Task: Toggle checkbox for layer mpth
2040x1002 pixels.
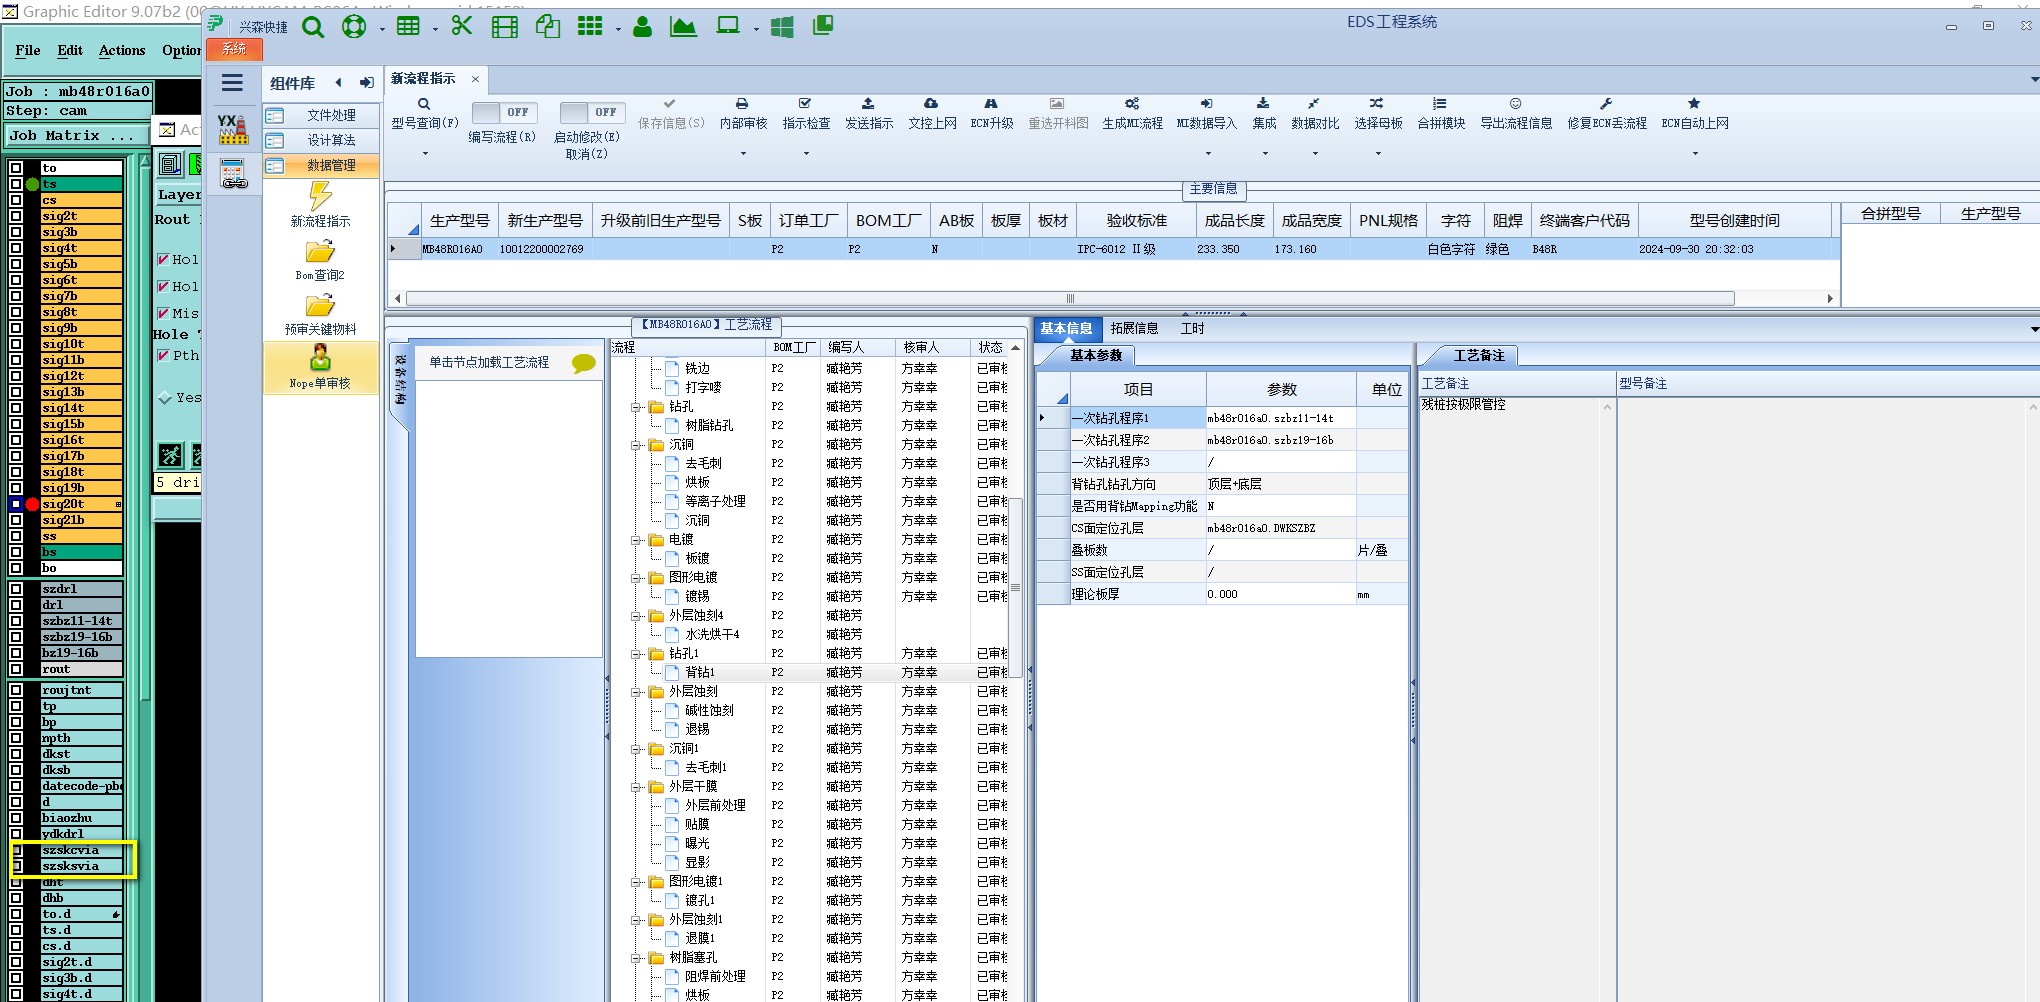Action: (x=16, y=738)
